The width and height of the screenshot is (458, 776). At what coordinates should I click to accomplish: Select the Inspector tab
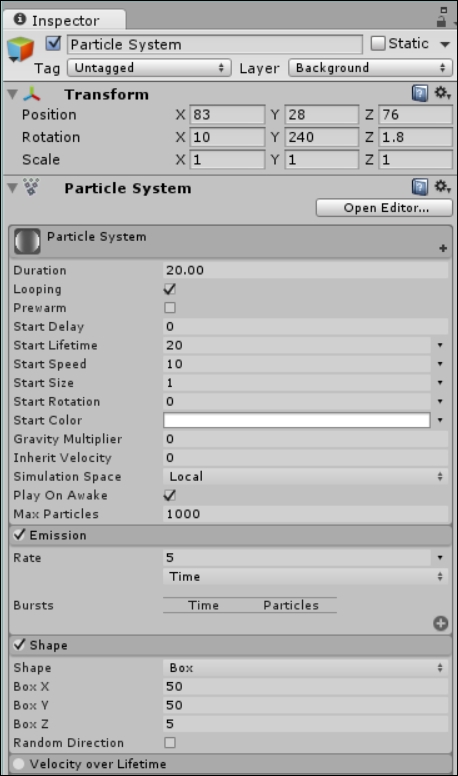click(x=64, y=20)
